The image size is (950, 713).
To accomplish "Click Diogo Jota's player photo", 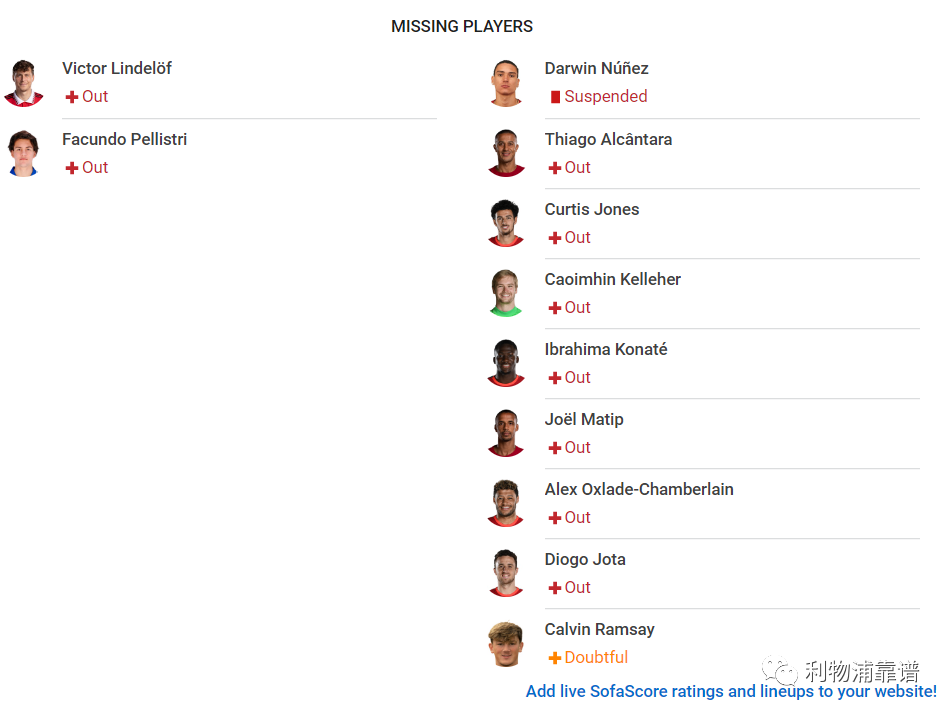I will [x=506, y=574].
